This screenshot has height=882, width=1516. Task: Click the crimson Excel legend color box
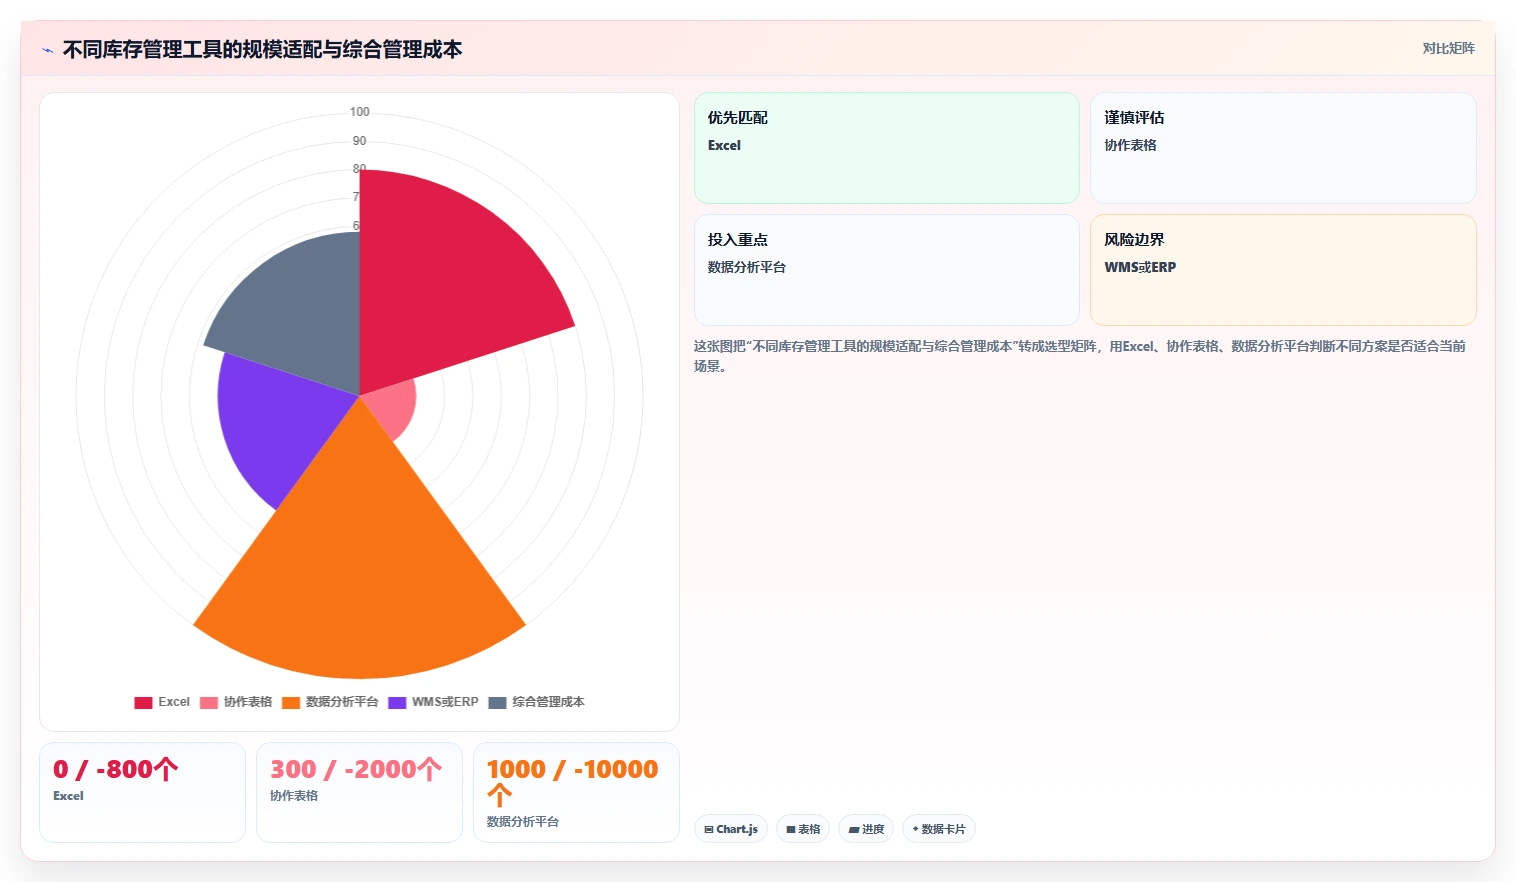[x=143, y=702]
